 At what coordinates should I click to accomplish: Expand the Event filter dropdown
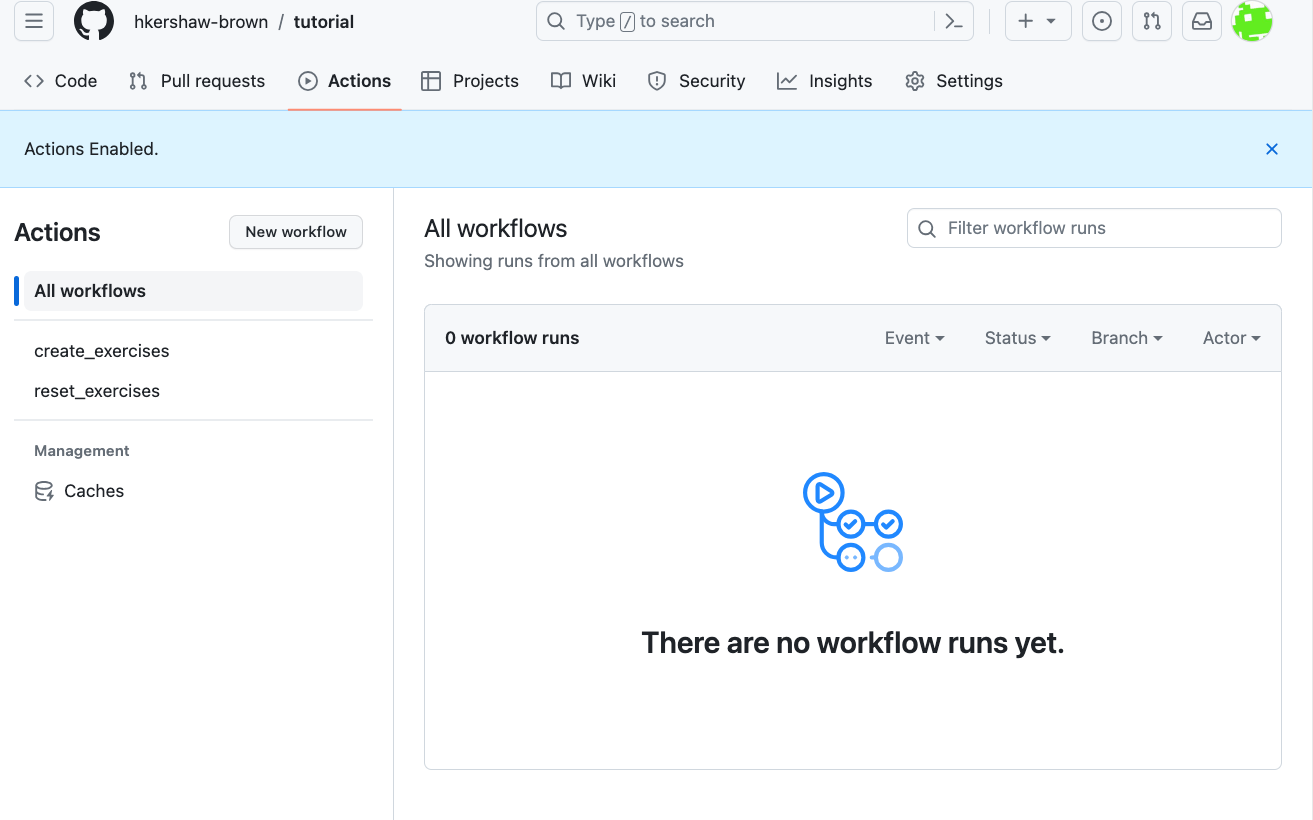click(x=915, y=338)
